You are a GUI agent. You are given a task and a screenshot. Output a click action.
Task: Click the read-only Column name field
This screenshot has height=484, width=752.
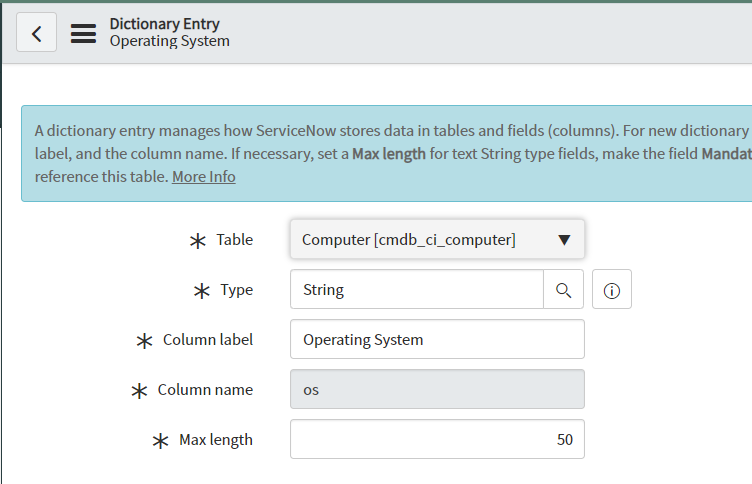(437, 390)
